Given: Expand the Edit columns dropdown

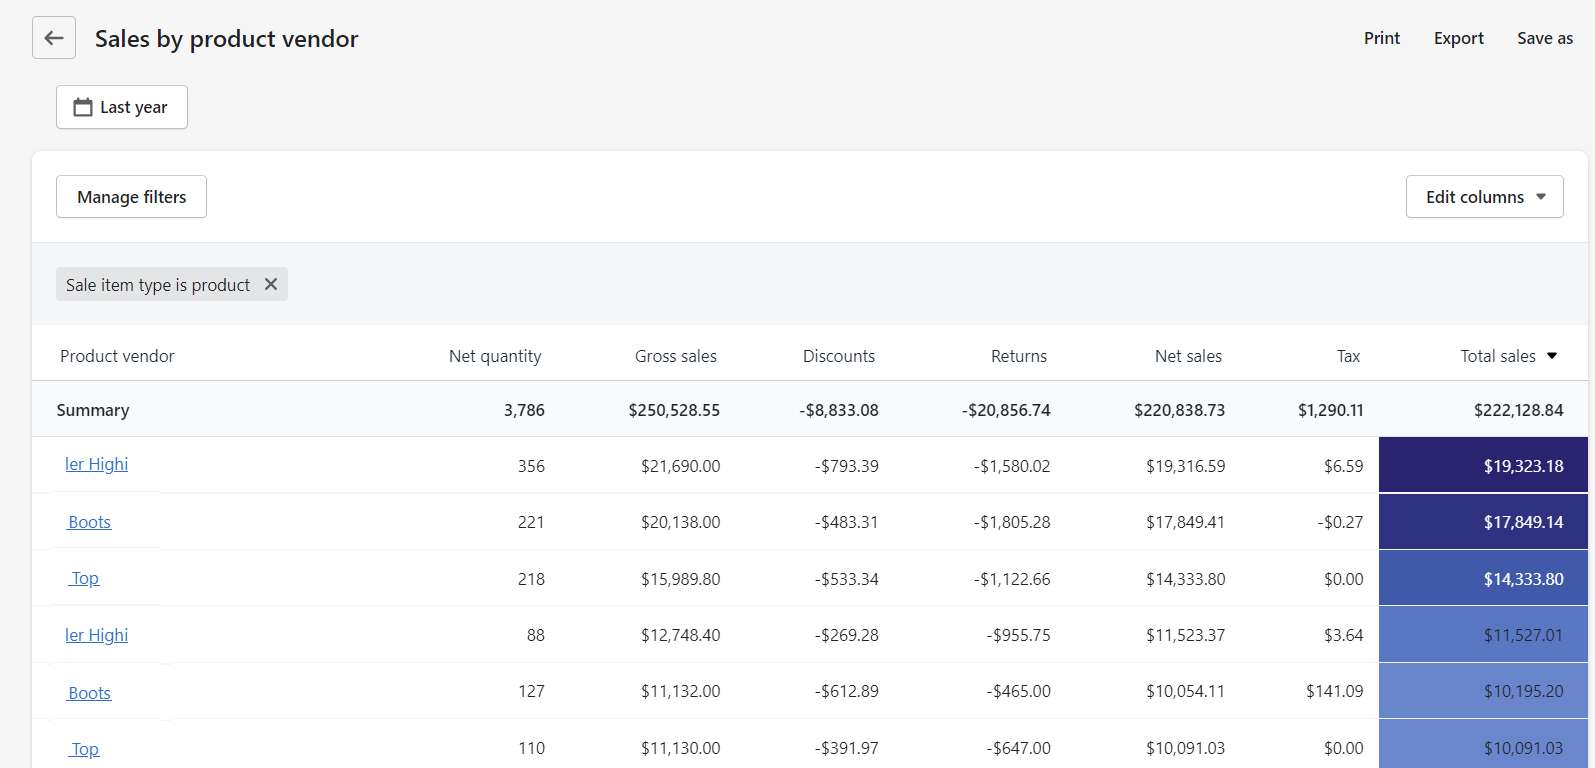Looking at the screenshot, I should click(1485, 197).
